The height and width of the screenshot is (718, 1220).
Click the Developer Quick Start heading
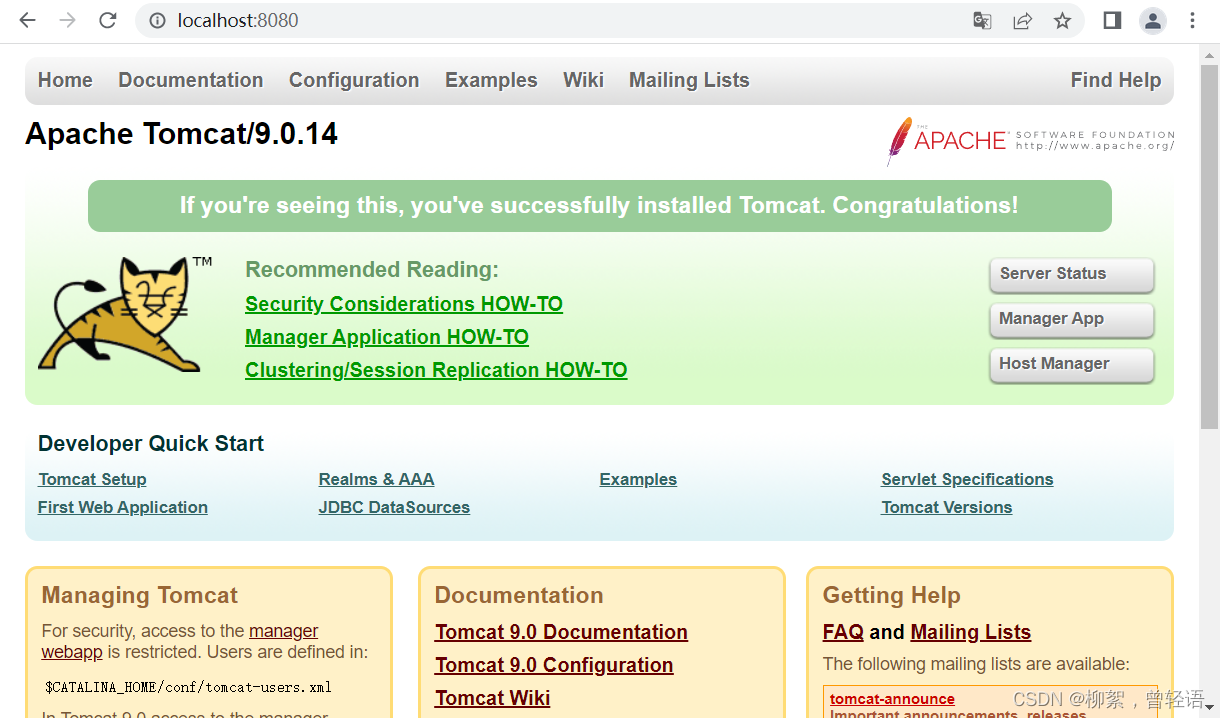(x=151, y=444)
